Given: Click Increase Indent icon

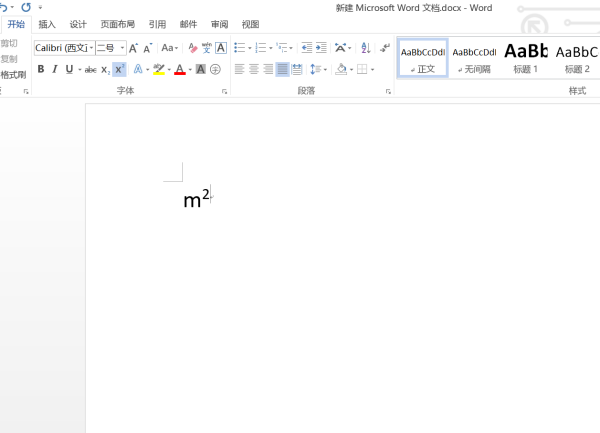Looking at the screenshot, I should coord(321,48).
